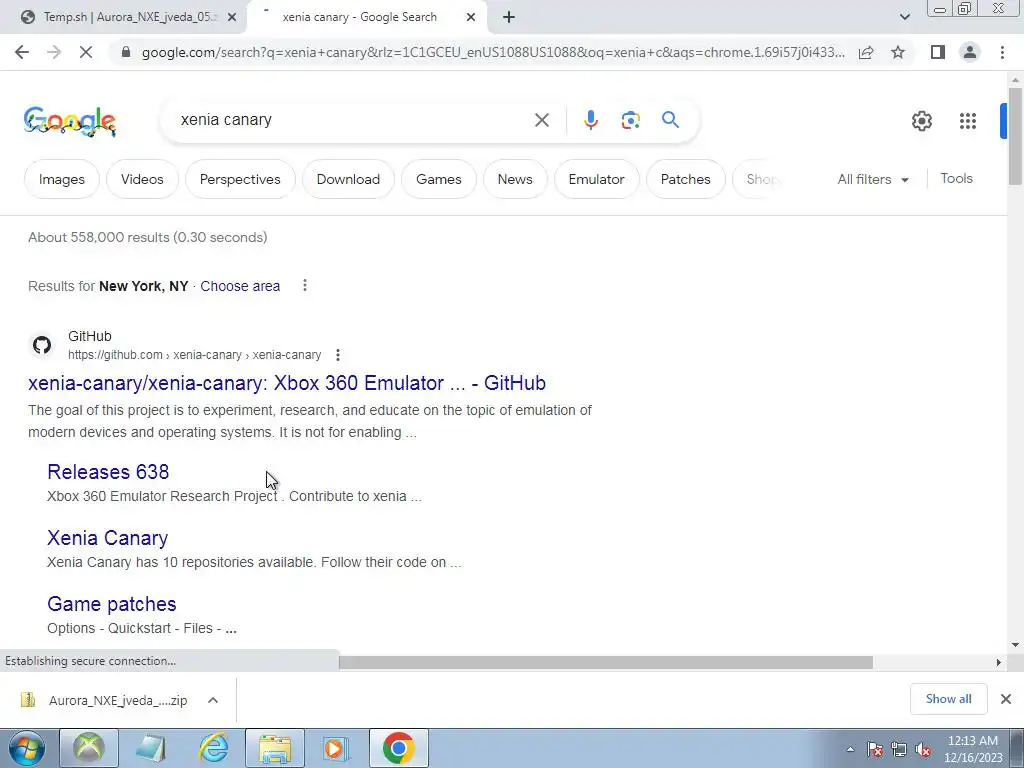Open taskbar clock 12:13 AM
Screen dimensions: 1024x768
click(x=973, y=749)
